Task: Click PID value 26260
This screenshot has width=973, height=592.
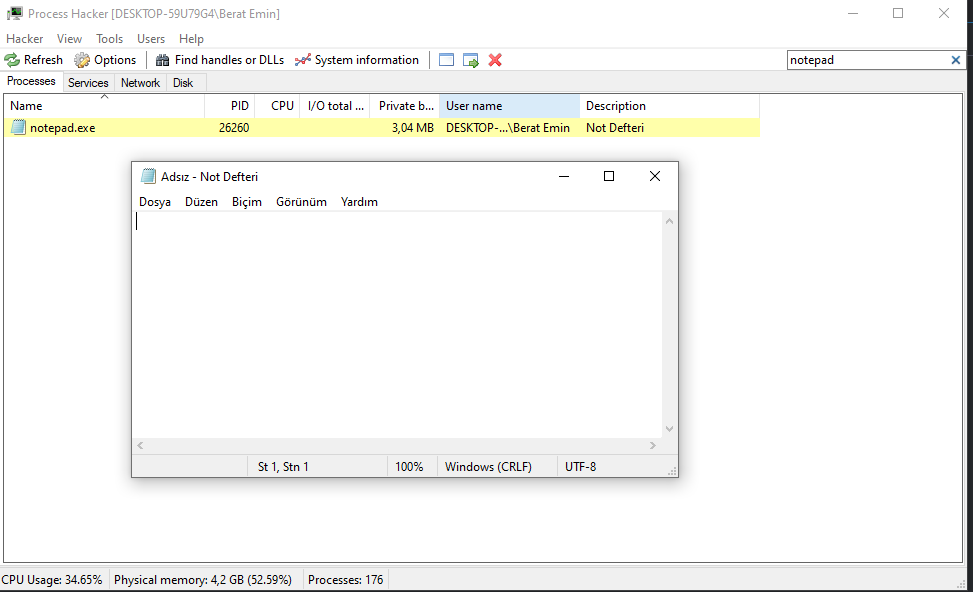Action: (x=234, y=128)
